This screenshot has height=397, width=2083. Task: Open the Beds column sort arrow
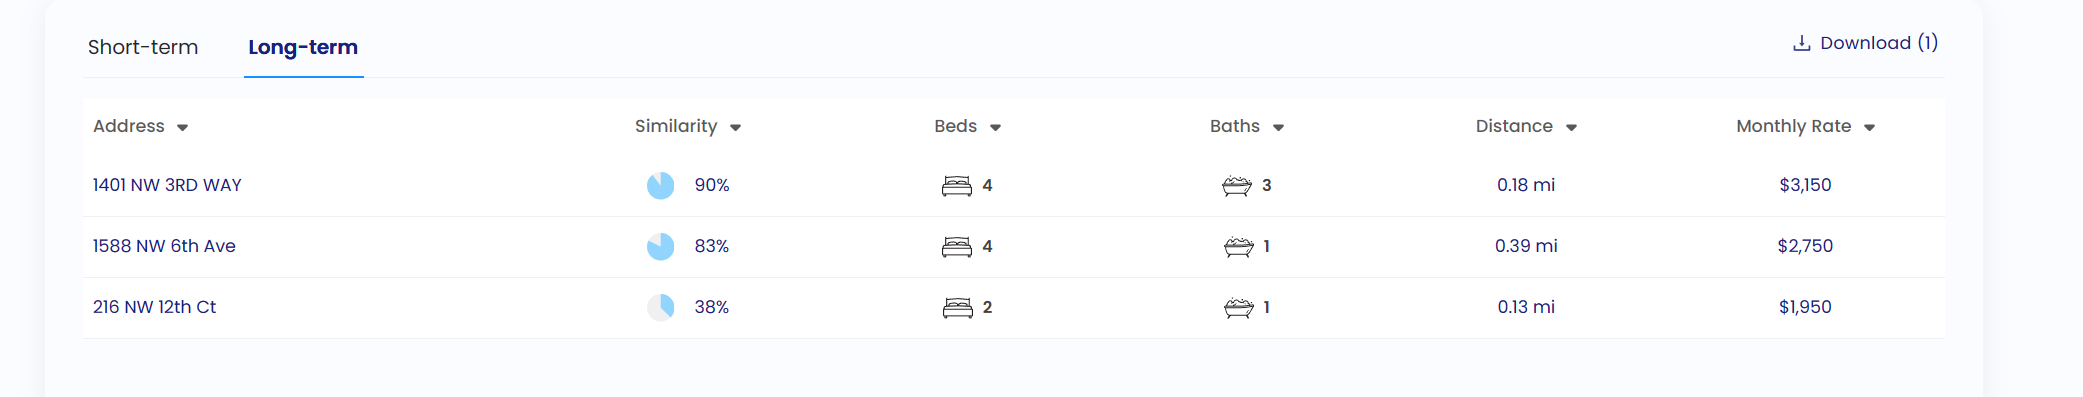tap(995, 128)
